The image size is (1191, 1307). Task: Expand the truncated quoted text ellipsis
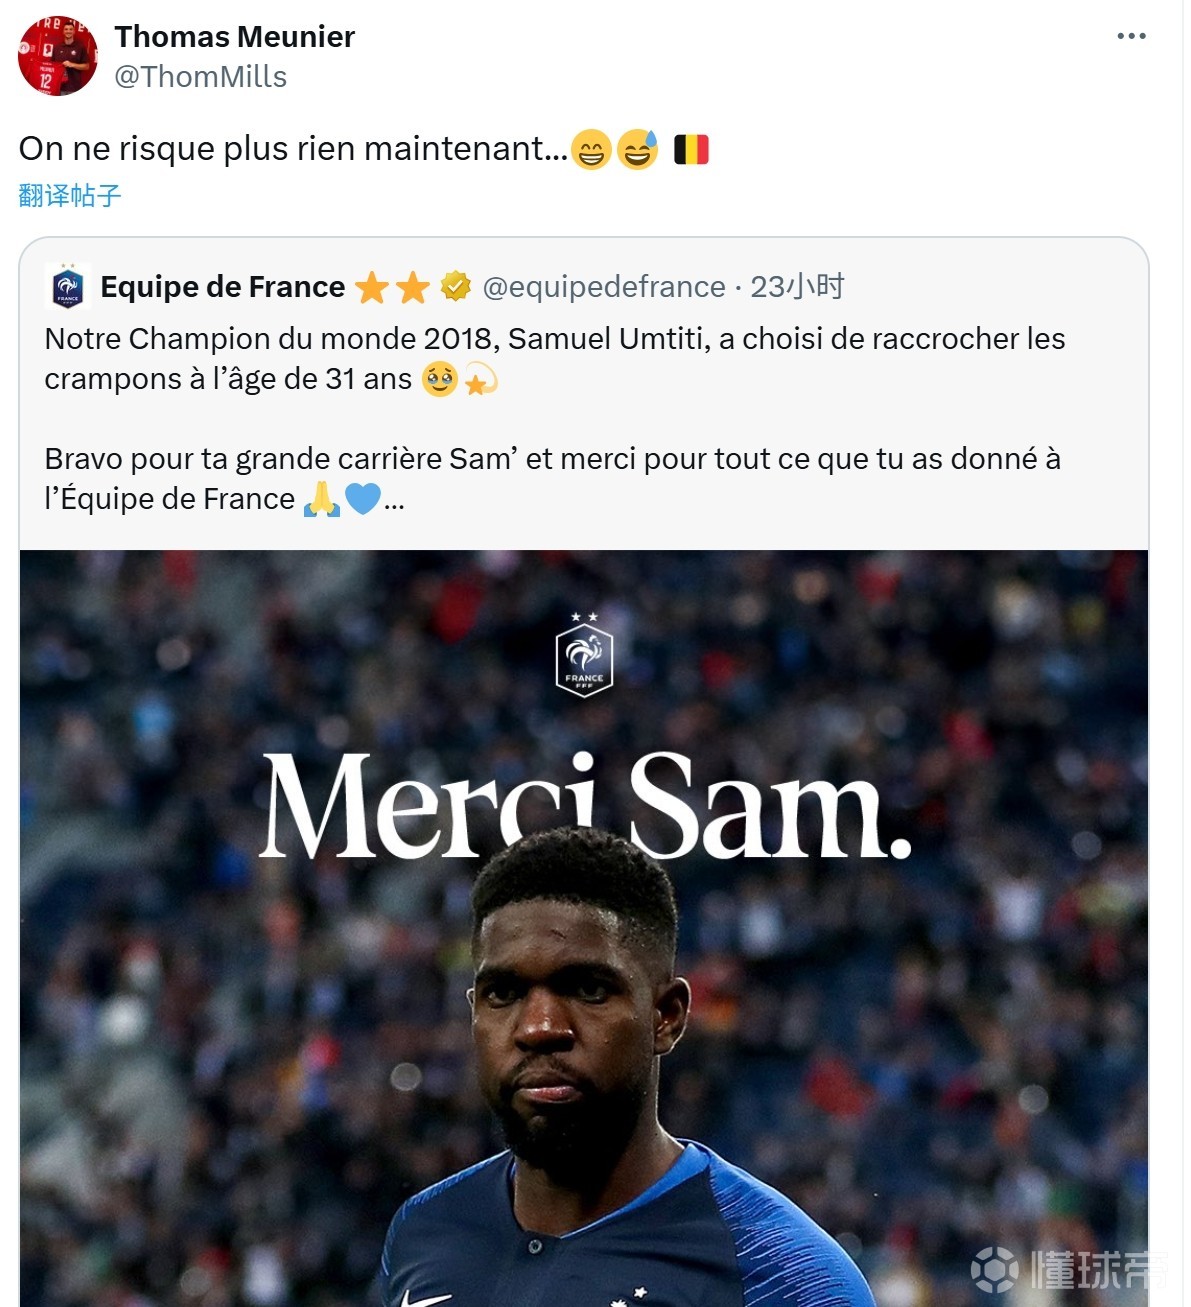(x=395, y=500)
